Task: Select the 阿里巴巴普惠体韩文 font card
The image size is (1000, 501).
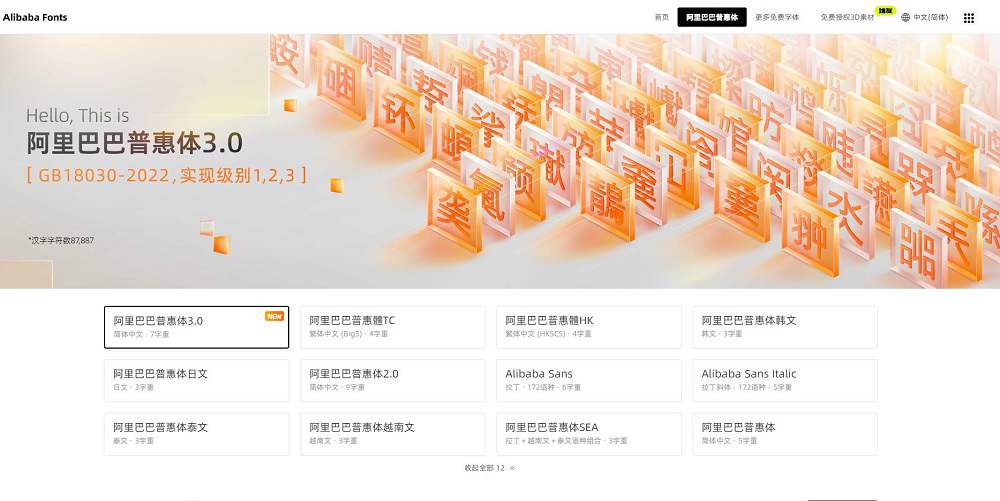Action: (x=784, y=327)
